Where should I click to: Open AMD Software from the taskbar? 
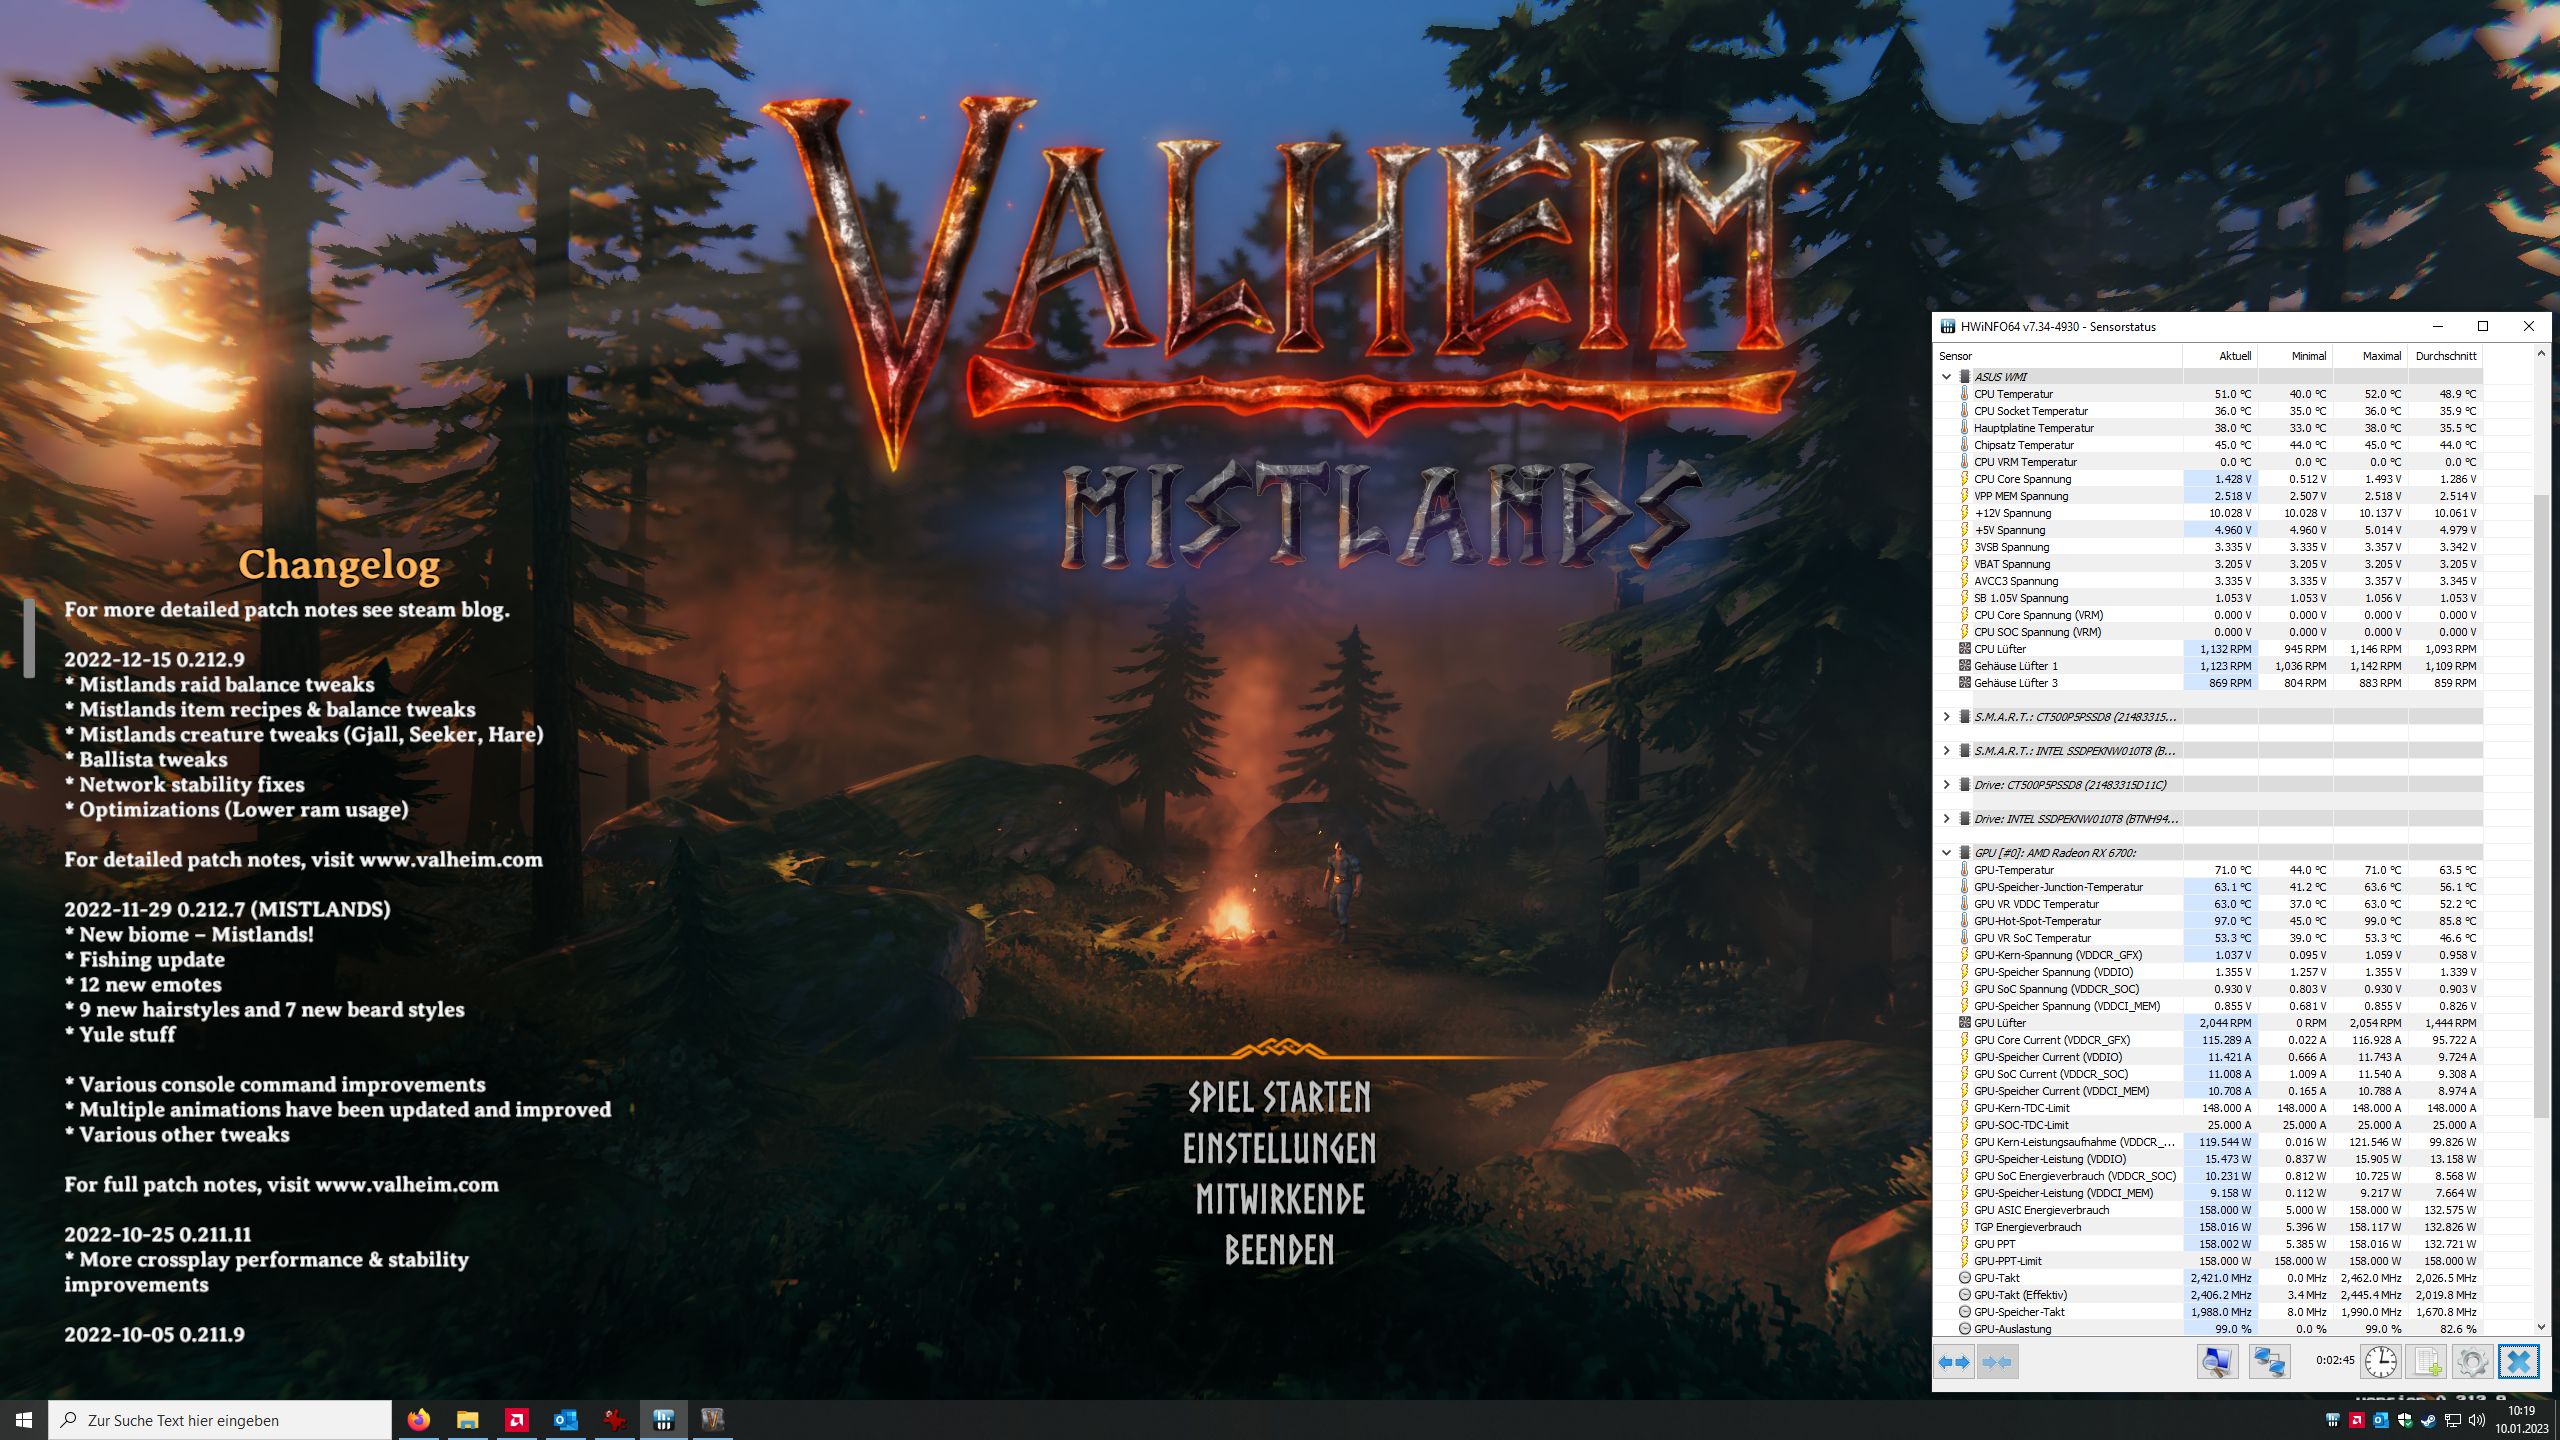[x=517, y=1420]
